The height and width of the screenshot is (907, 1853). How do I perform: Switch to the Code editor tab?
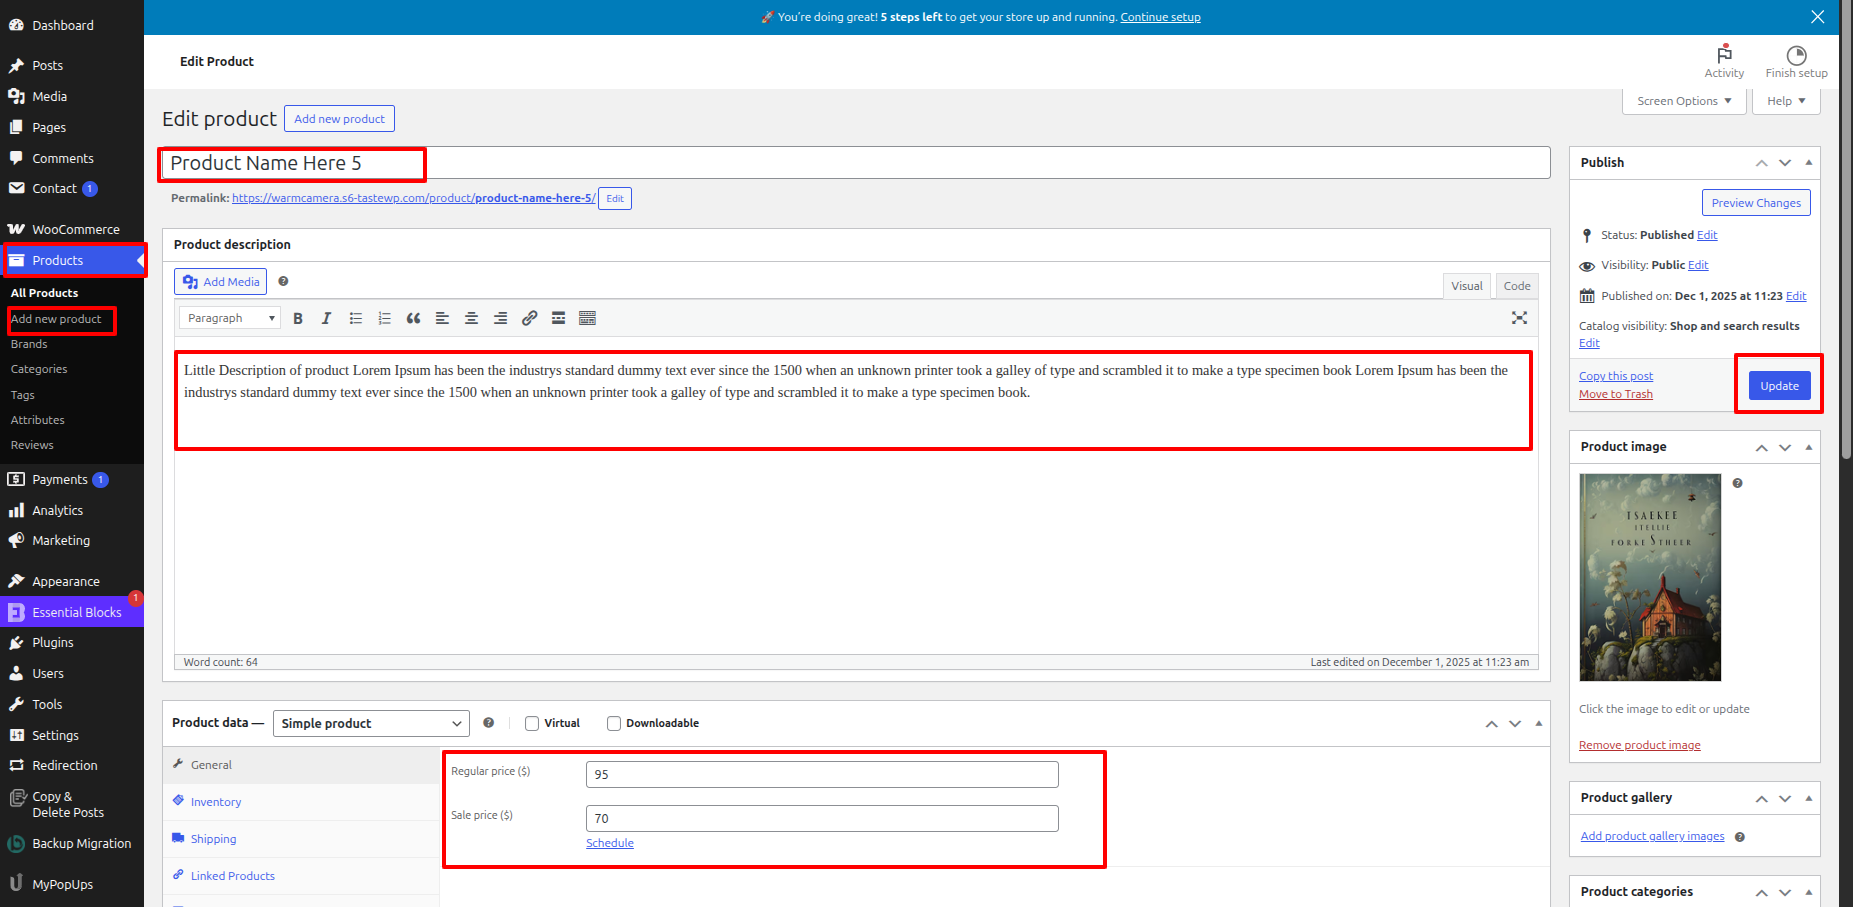coord(1516,286)
